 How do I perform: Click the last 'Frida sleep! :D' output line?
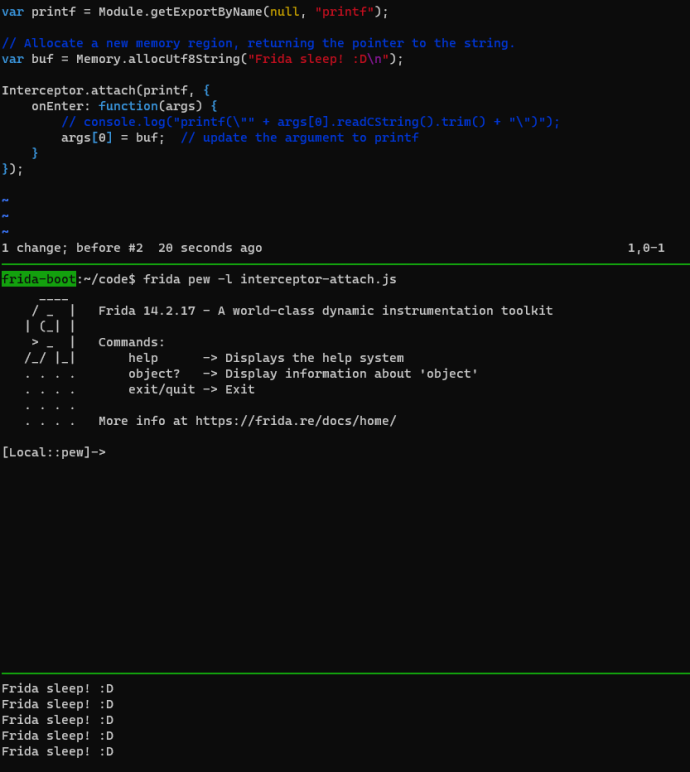coord(58,751)
